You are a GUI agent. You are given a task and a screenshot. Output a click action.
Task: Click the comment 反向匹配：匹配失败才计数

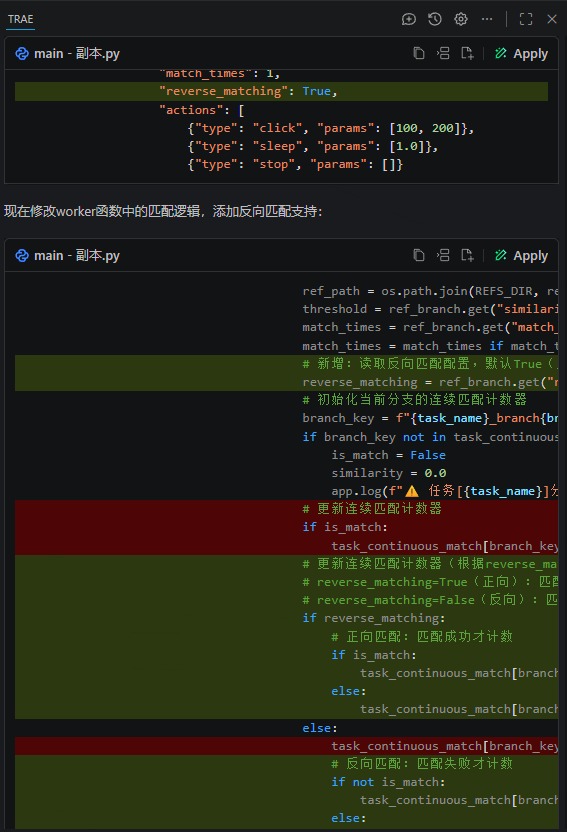[422, 764]
